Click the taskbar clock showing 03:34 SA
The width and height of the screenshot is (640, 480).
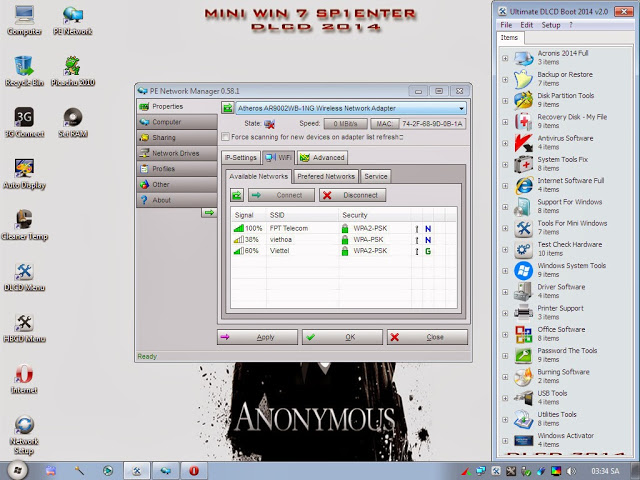(605, 471)
